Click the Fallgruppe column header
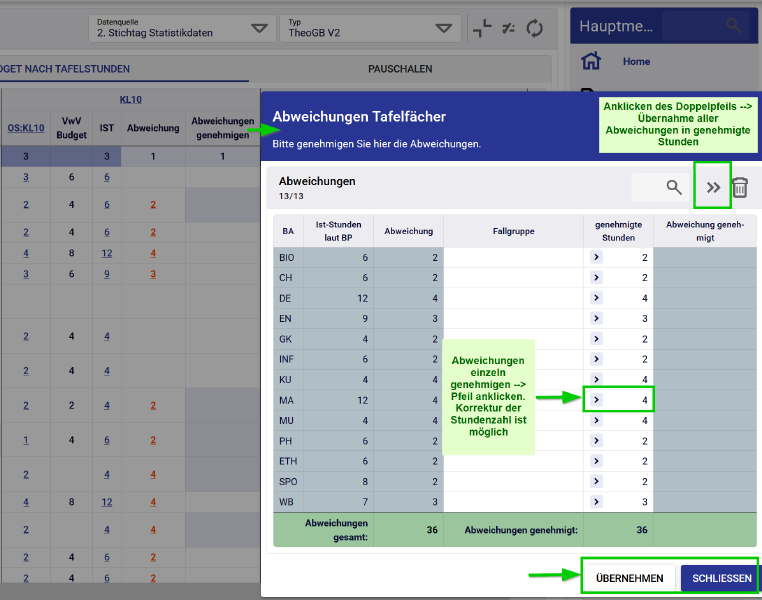The height and width of the screenshot is (600, 762). [x=513, y=231]
